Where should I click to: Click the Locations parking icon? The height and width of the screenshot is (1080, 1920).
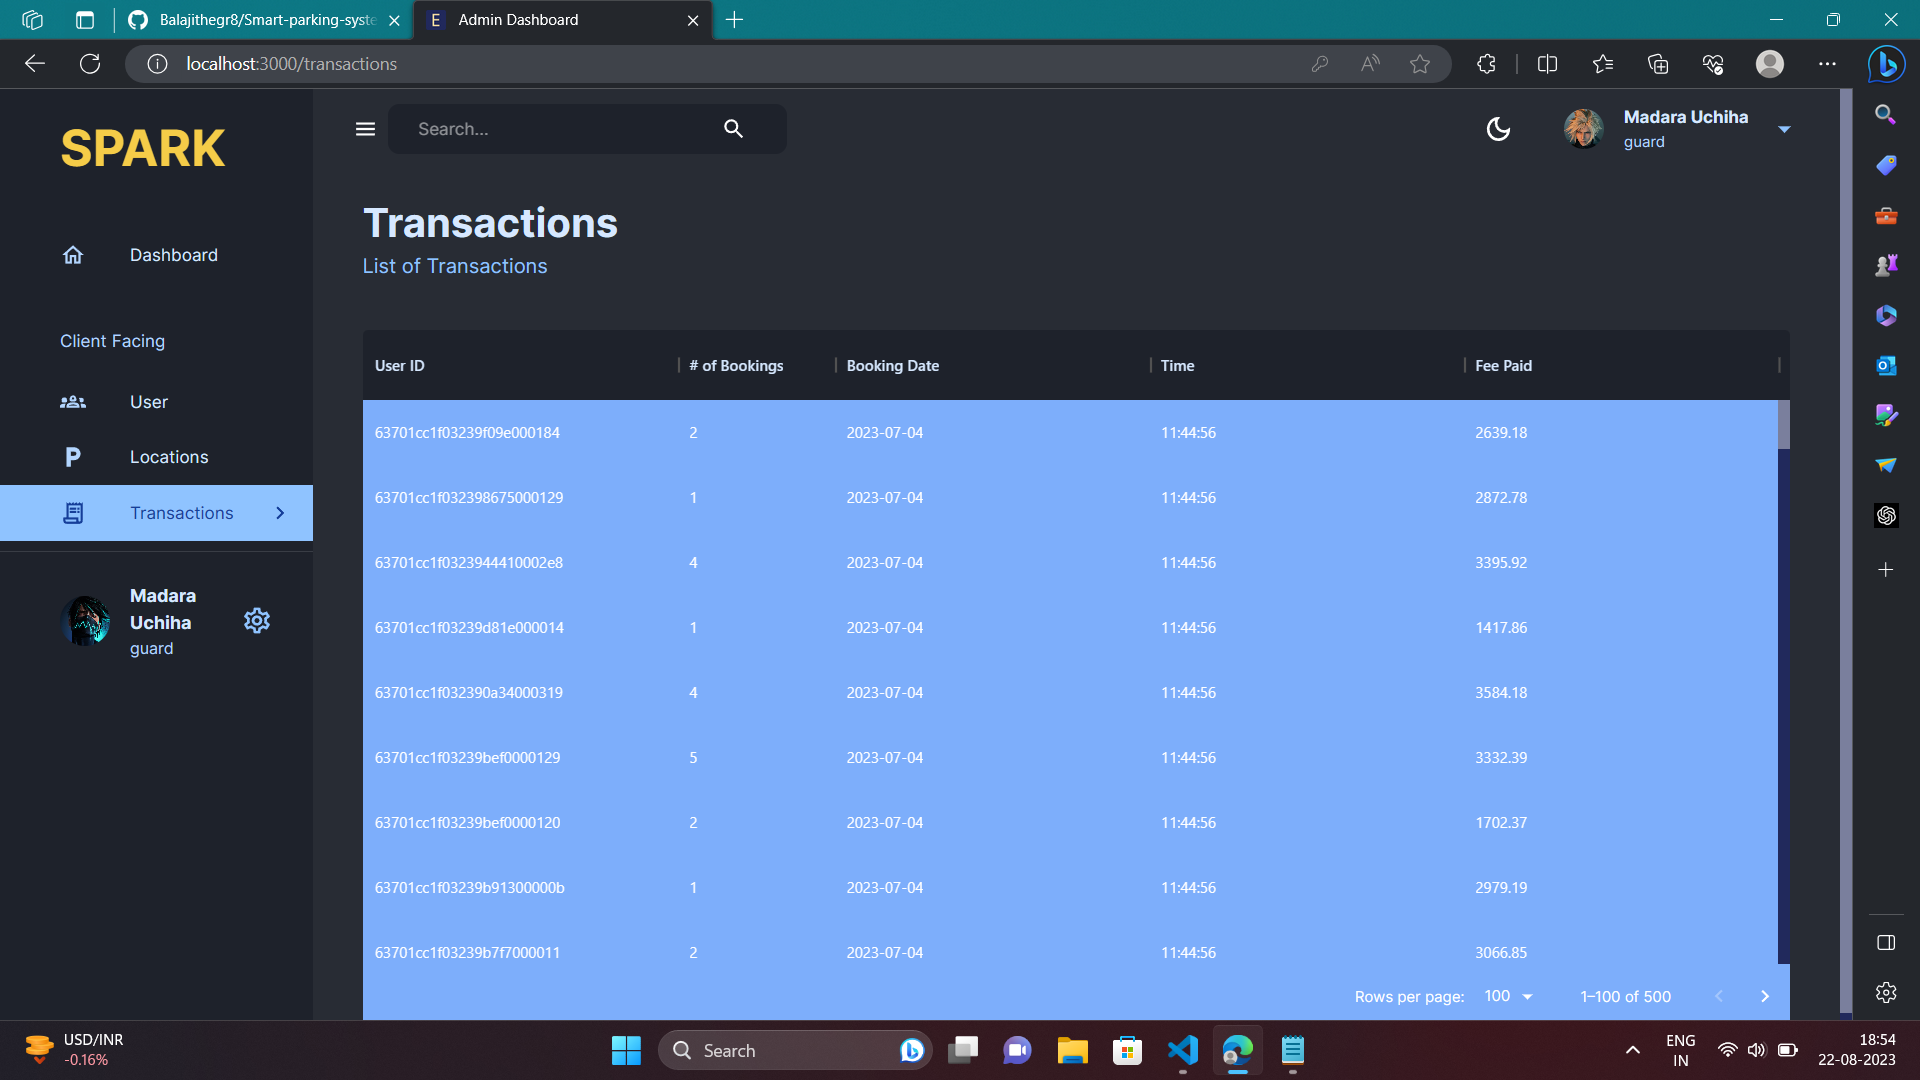click(73, 457)
